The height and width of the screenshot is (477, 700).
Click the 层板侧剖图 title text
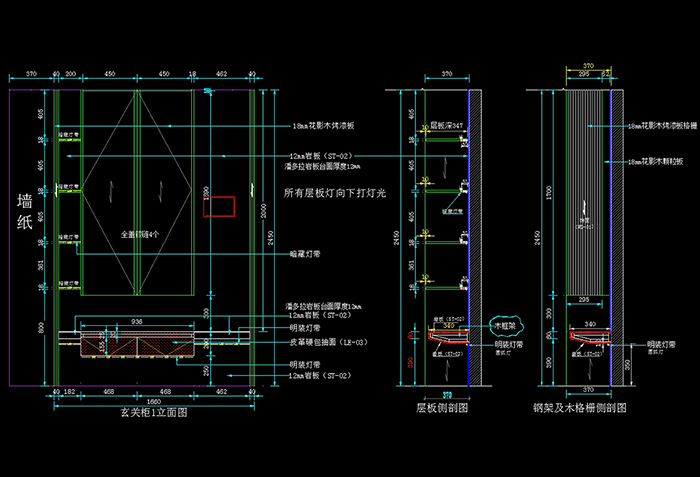point(443,409)
